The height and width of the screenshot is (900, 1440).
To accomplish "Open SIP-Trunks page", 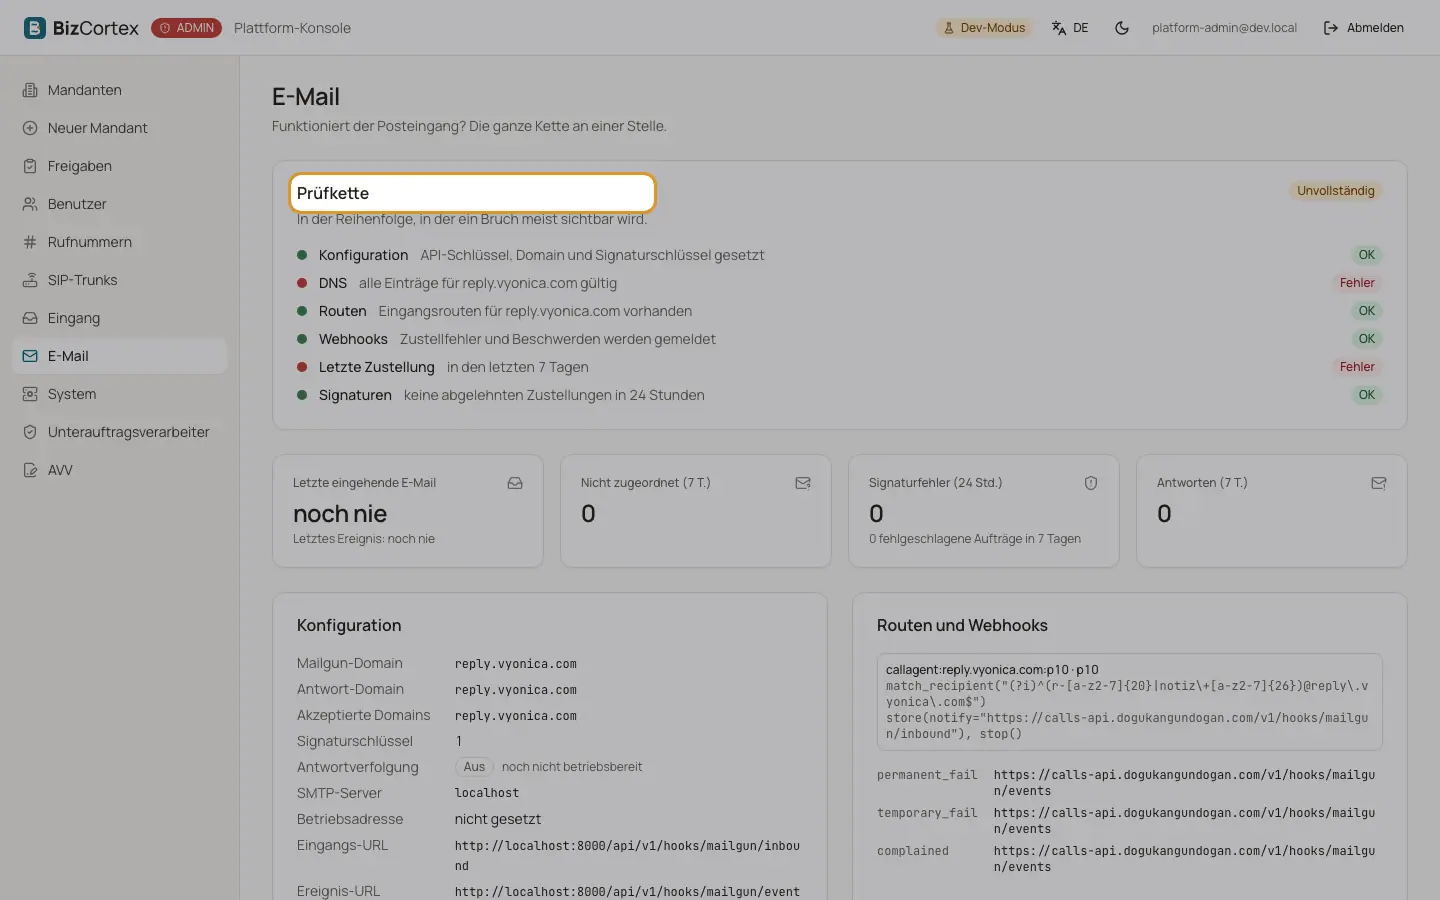I will point(120,280).
